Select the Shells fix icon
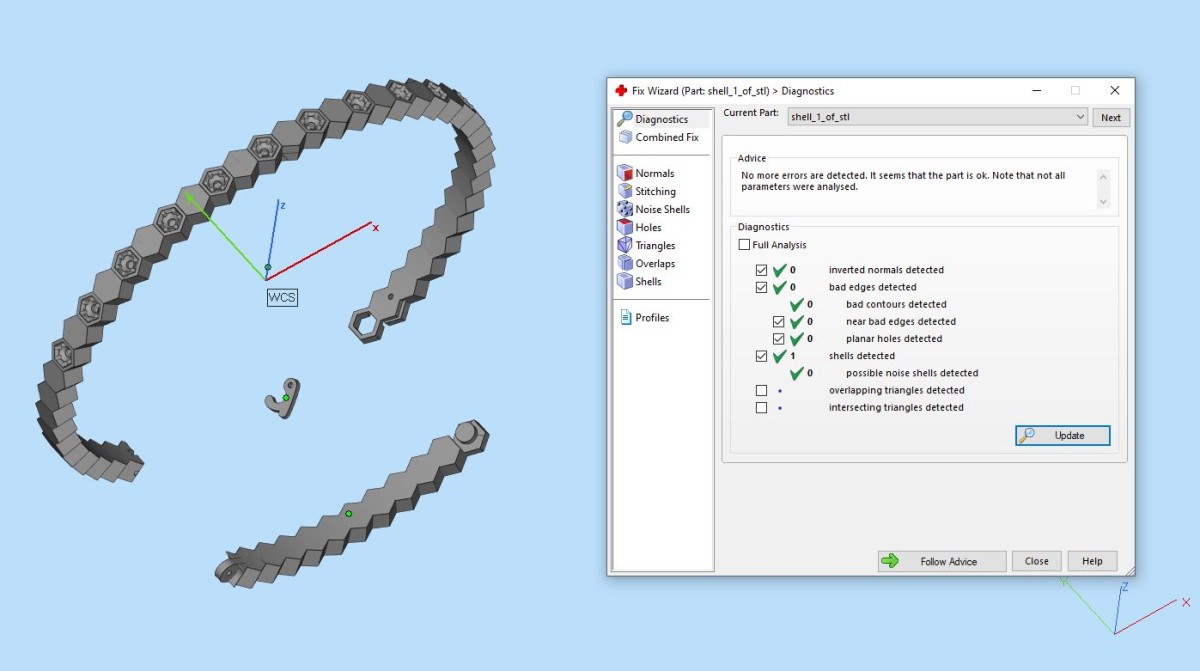Screen dimensions: 1200x671 click(x=625, y=281)
